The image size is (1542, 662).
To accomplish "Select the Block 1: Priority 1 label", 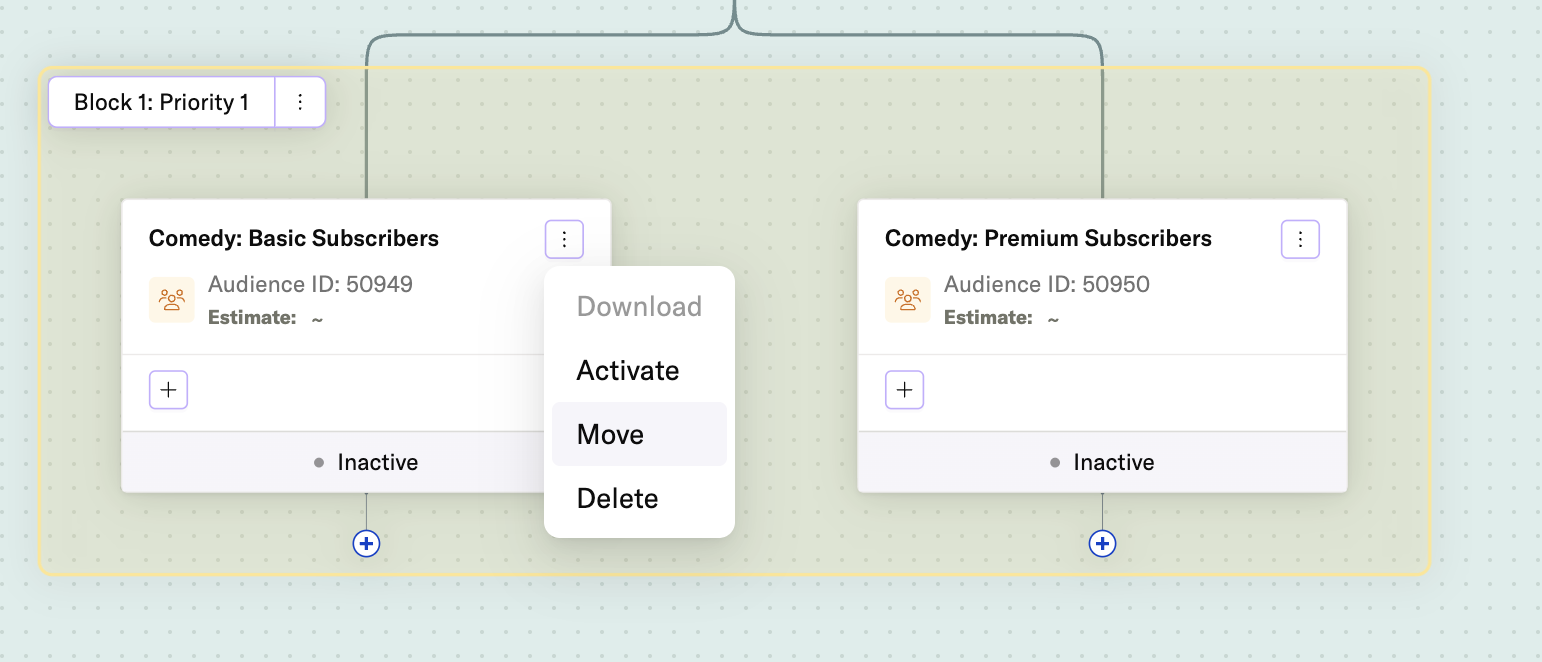I will (x=160, y=101).
